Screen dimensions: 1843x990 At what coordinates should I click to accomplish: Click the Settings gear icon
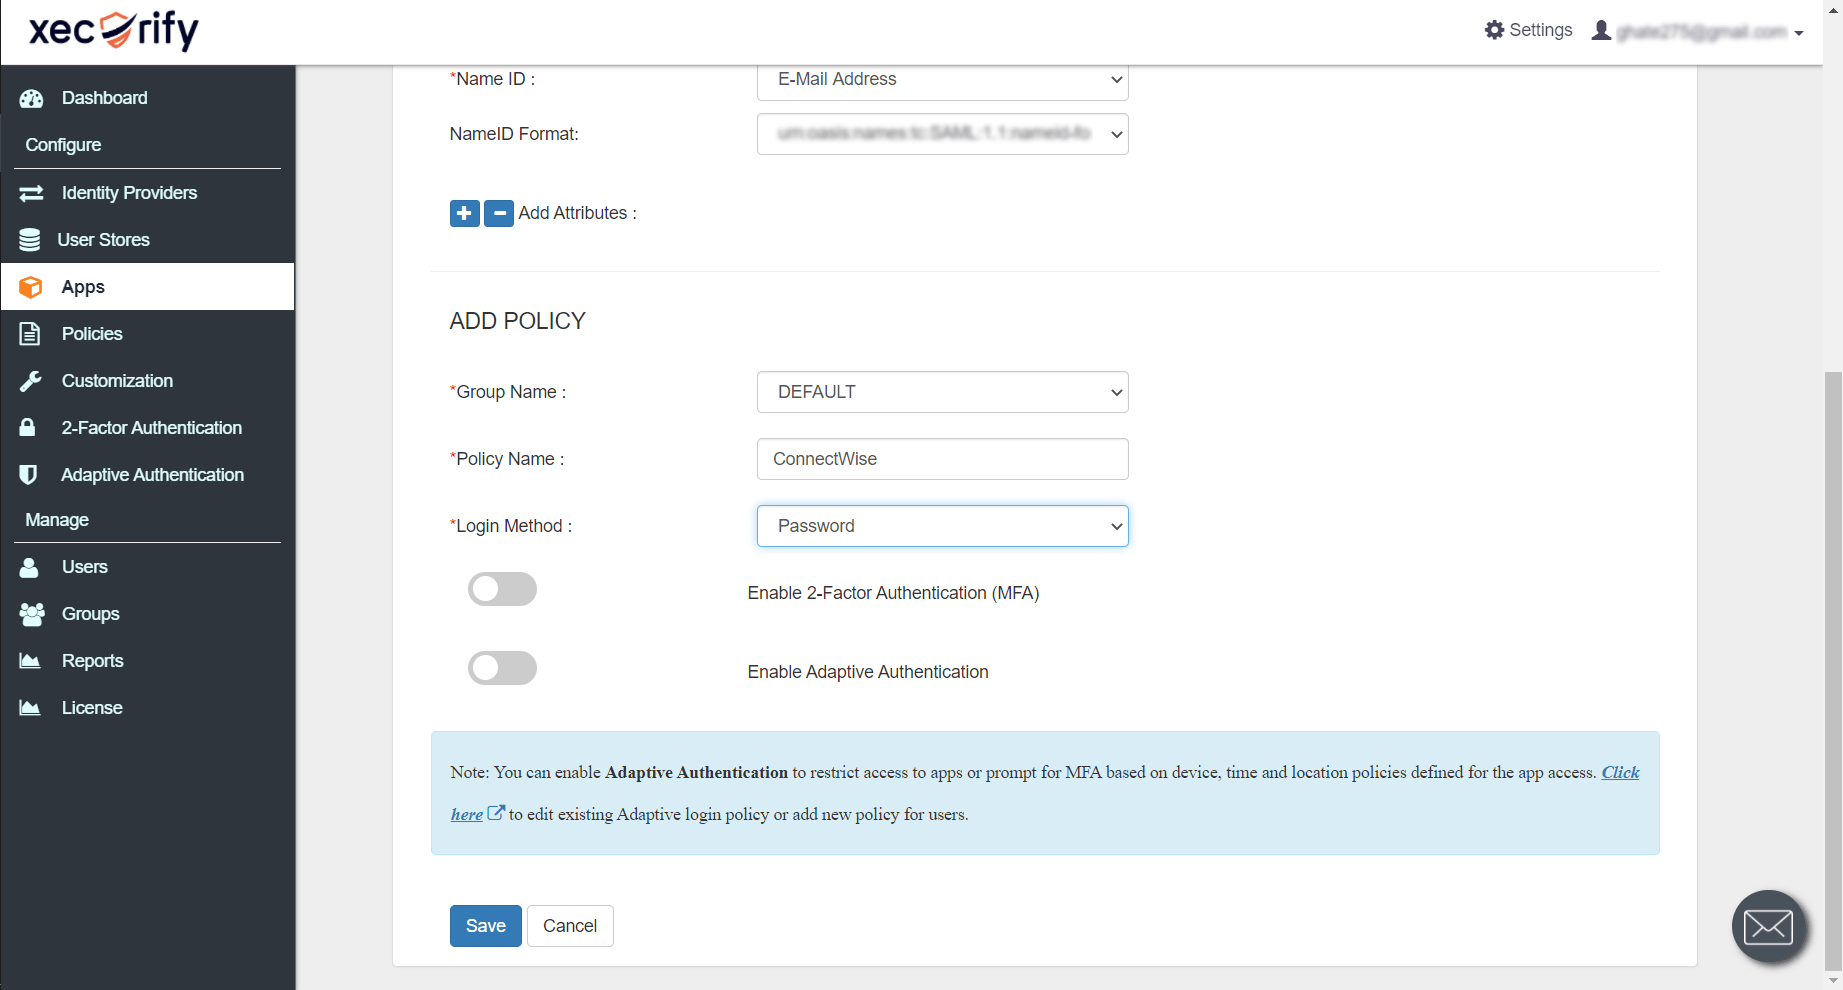[1495, 30]
